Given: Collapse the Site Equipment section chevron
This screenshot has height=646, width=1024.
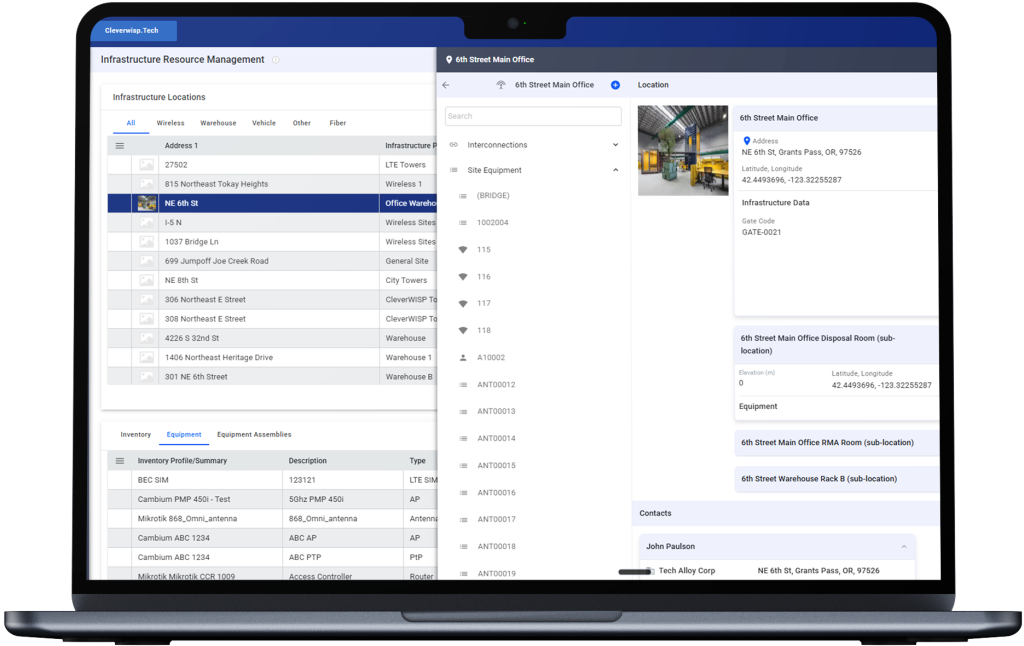Looking at the screenshot, I should tap(615, 170).
